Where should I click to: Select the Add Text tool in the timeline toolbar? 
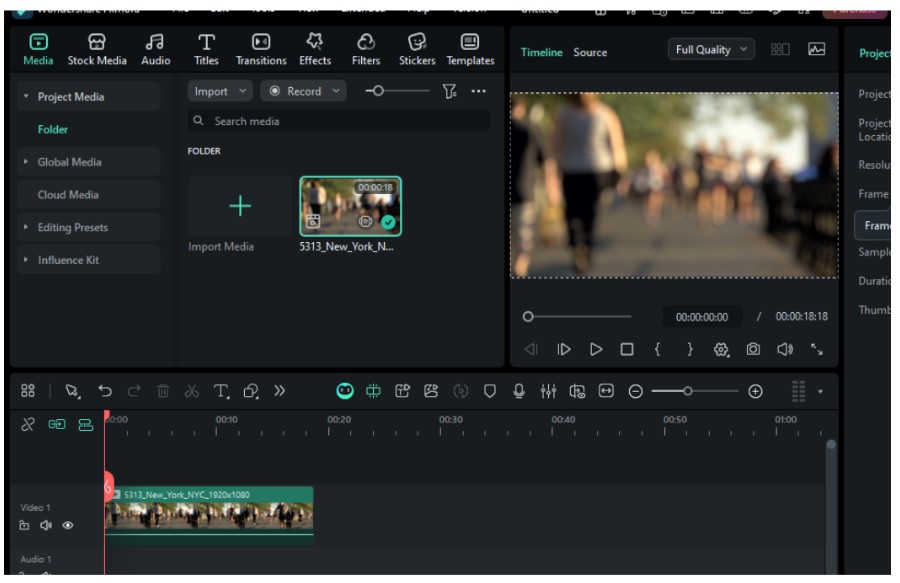tap(220, 391)
